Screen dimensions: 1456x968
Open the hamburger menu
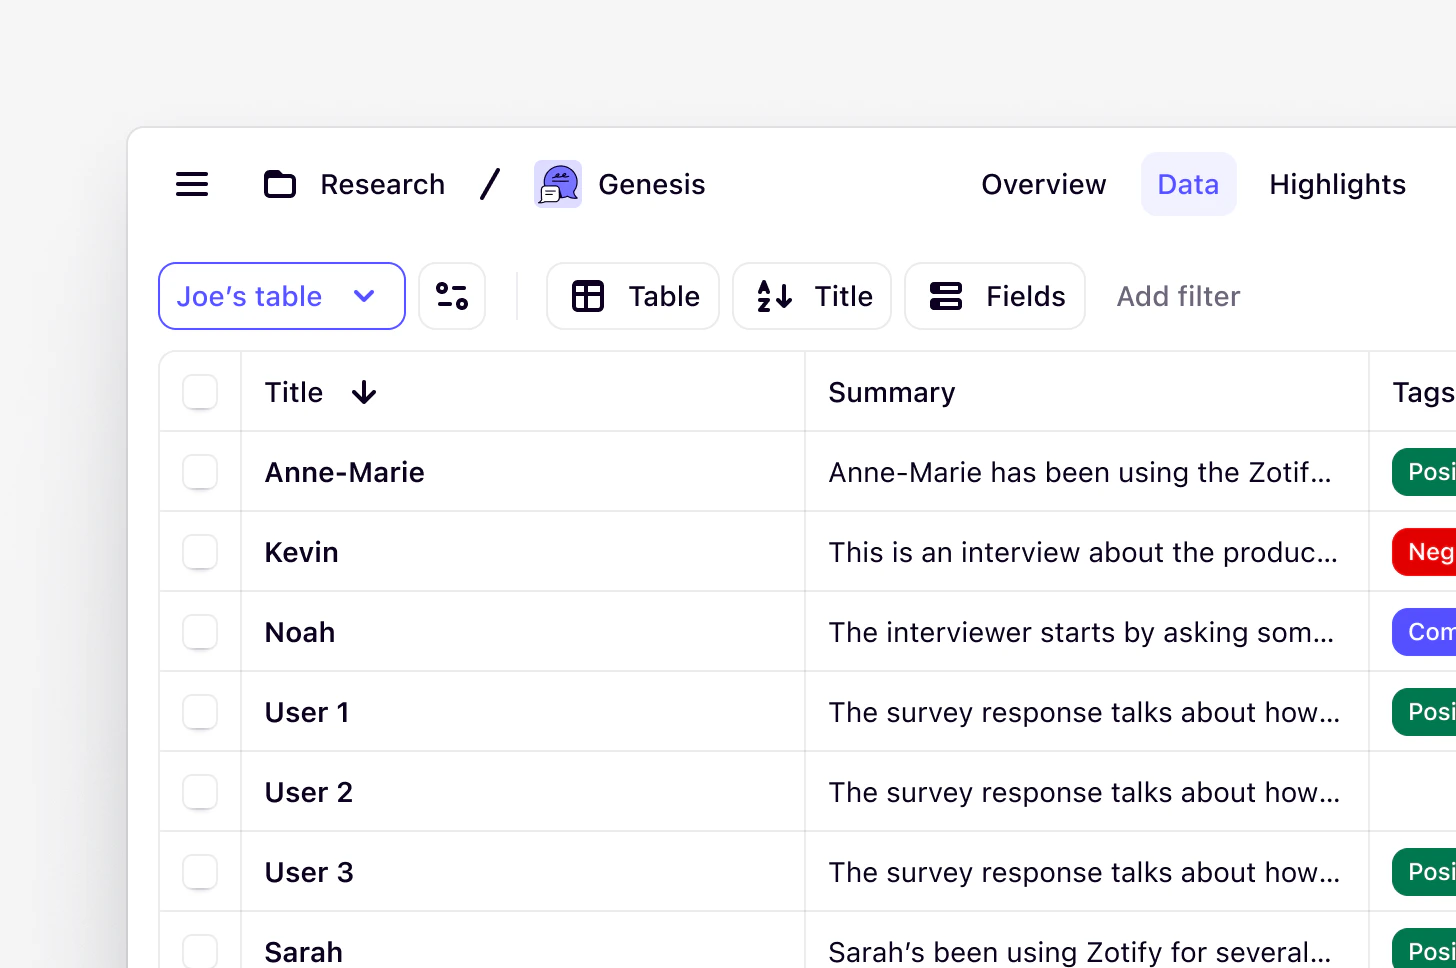click(x=192, y=184)
